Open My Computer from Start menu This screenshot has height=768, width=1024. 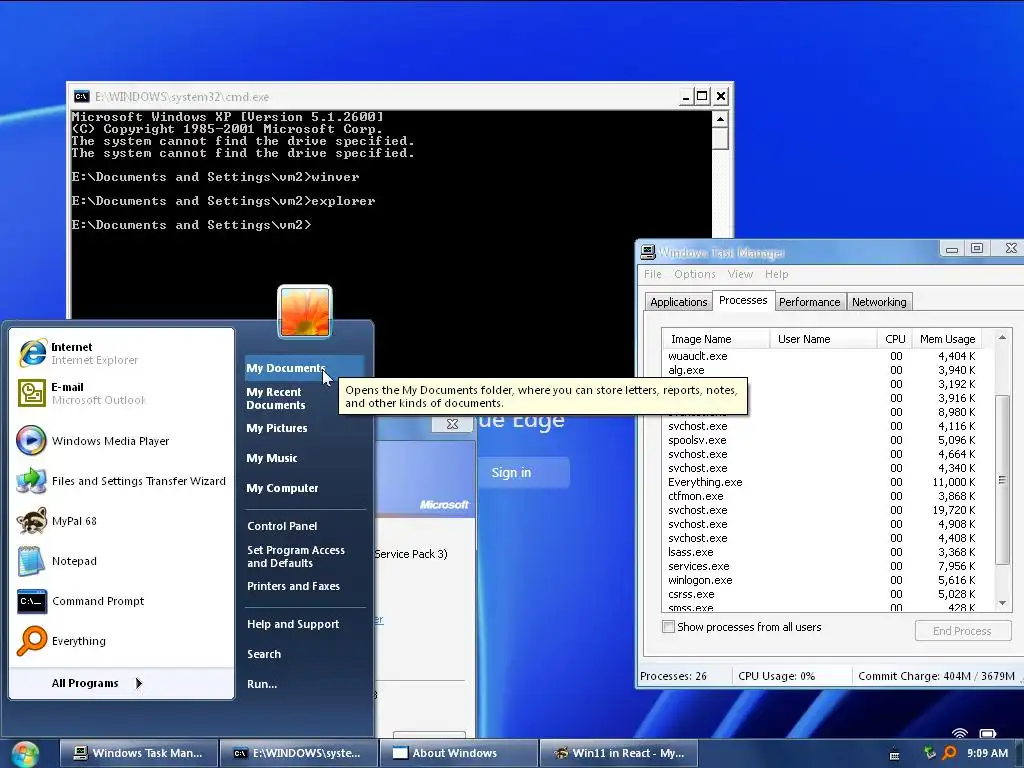click(304, 488)
